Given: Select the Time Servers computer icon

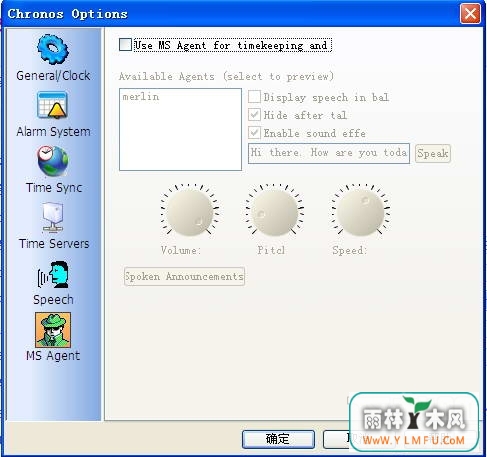Looking at the screenshot, I should 53,217.
